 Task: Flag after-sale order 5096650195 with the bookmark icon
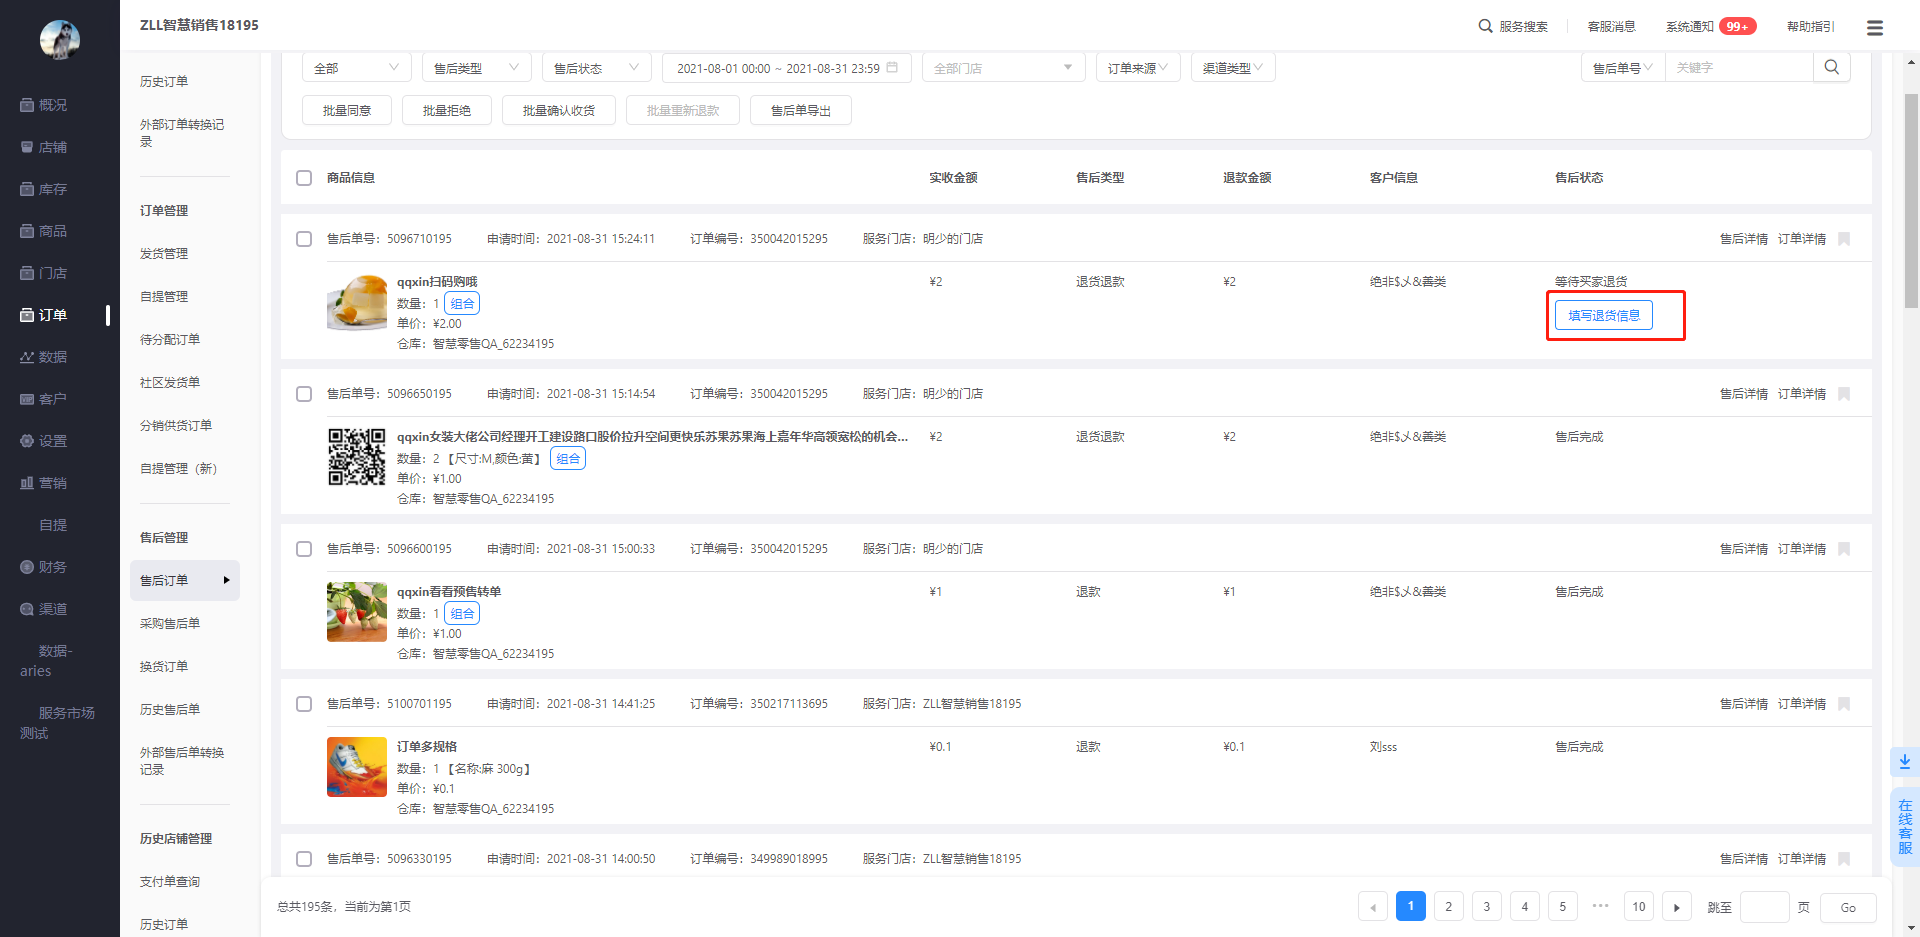(1845, 394)
